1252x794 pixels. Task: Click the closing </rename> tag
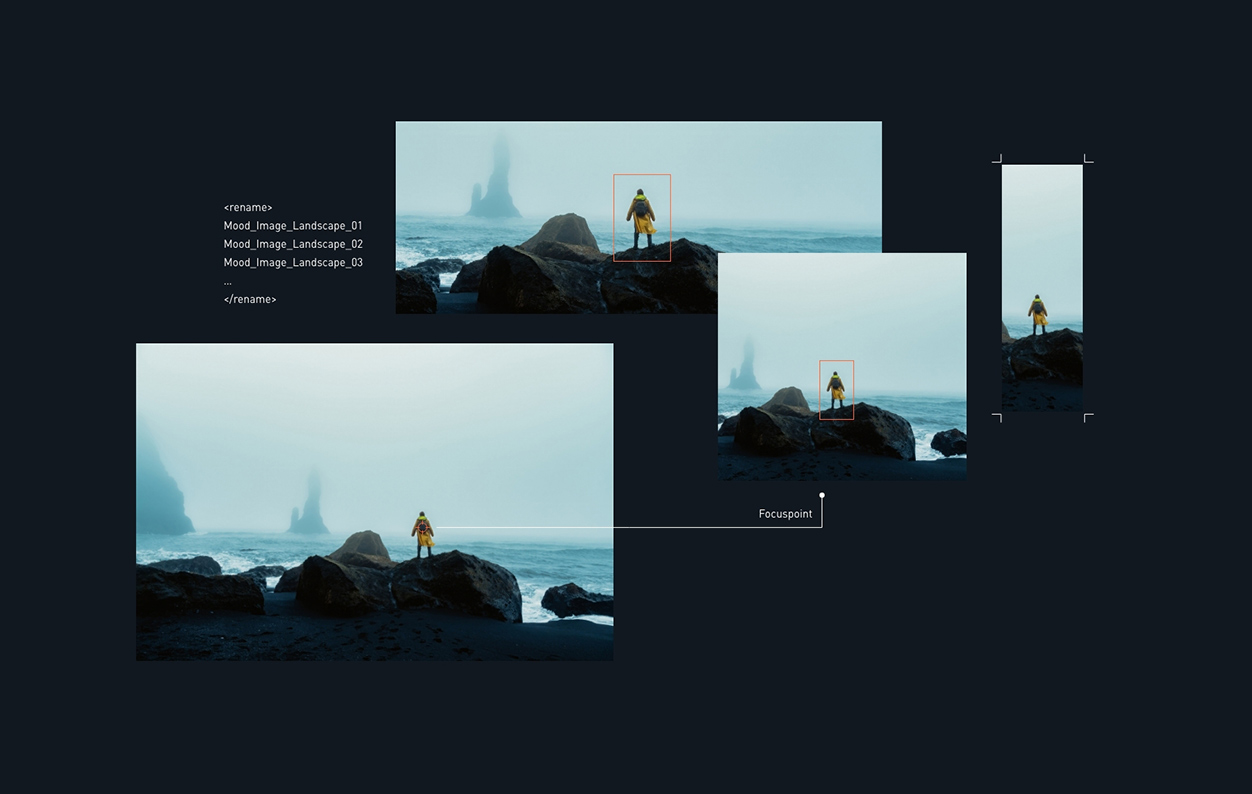click(x=250, y=299)
